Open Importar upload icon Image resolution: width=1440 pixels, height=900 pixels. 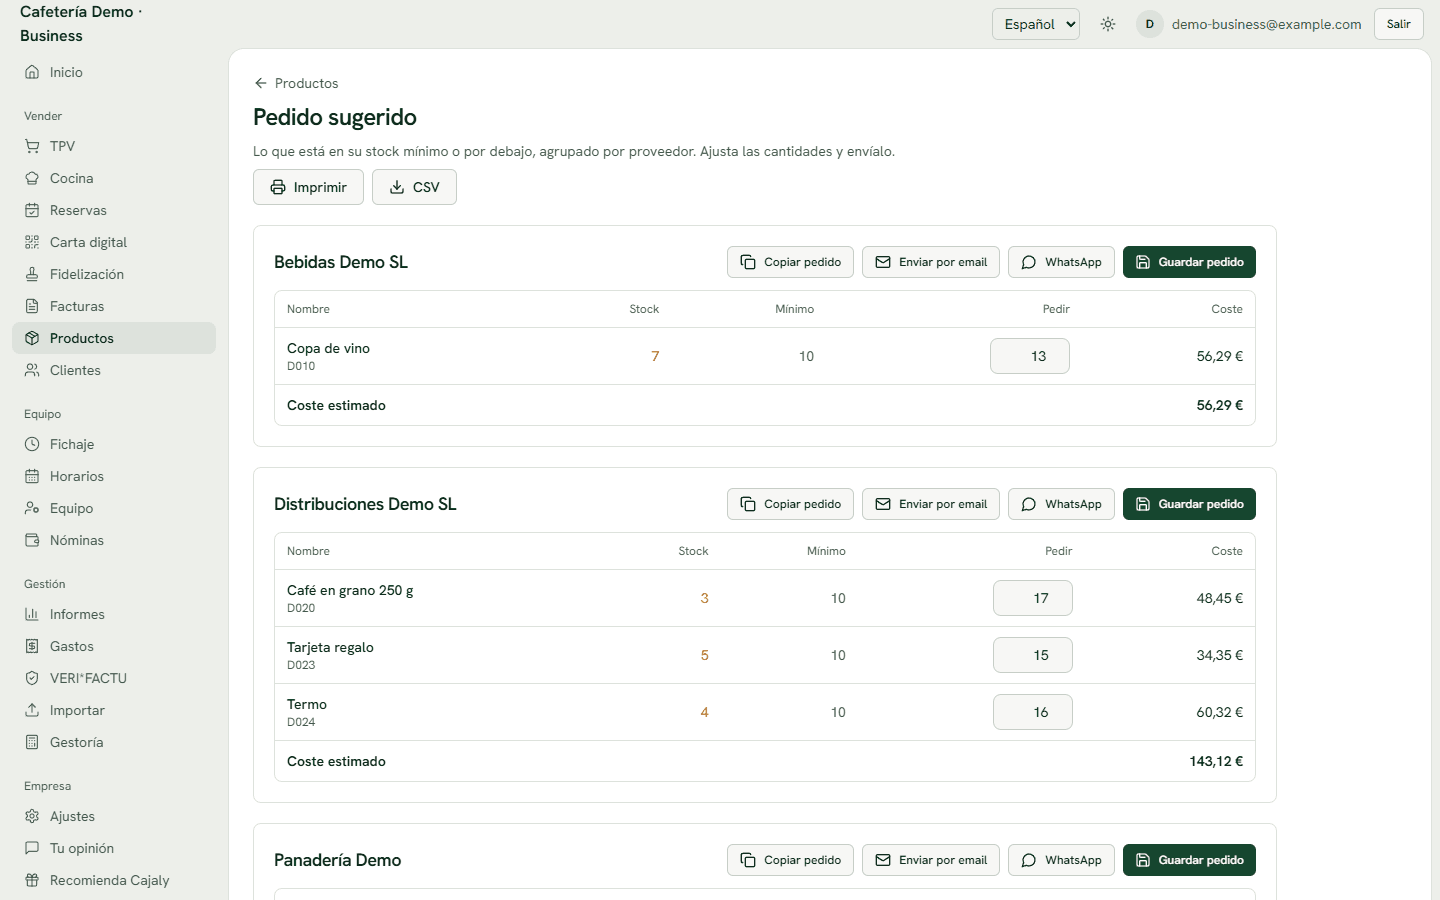(x=32, y=710)
